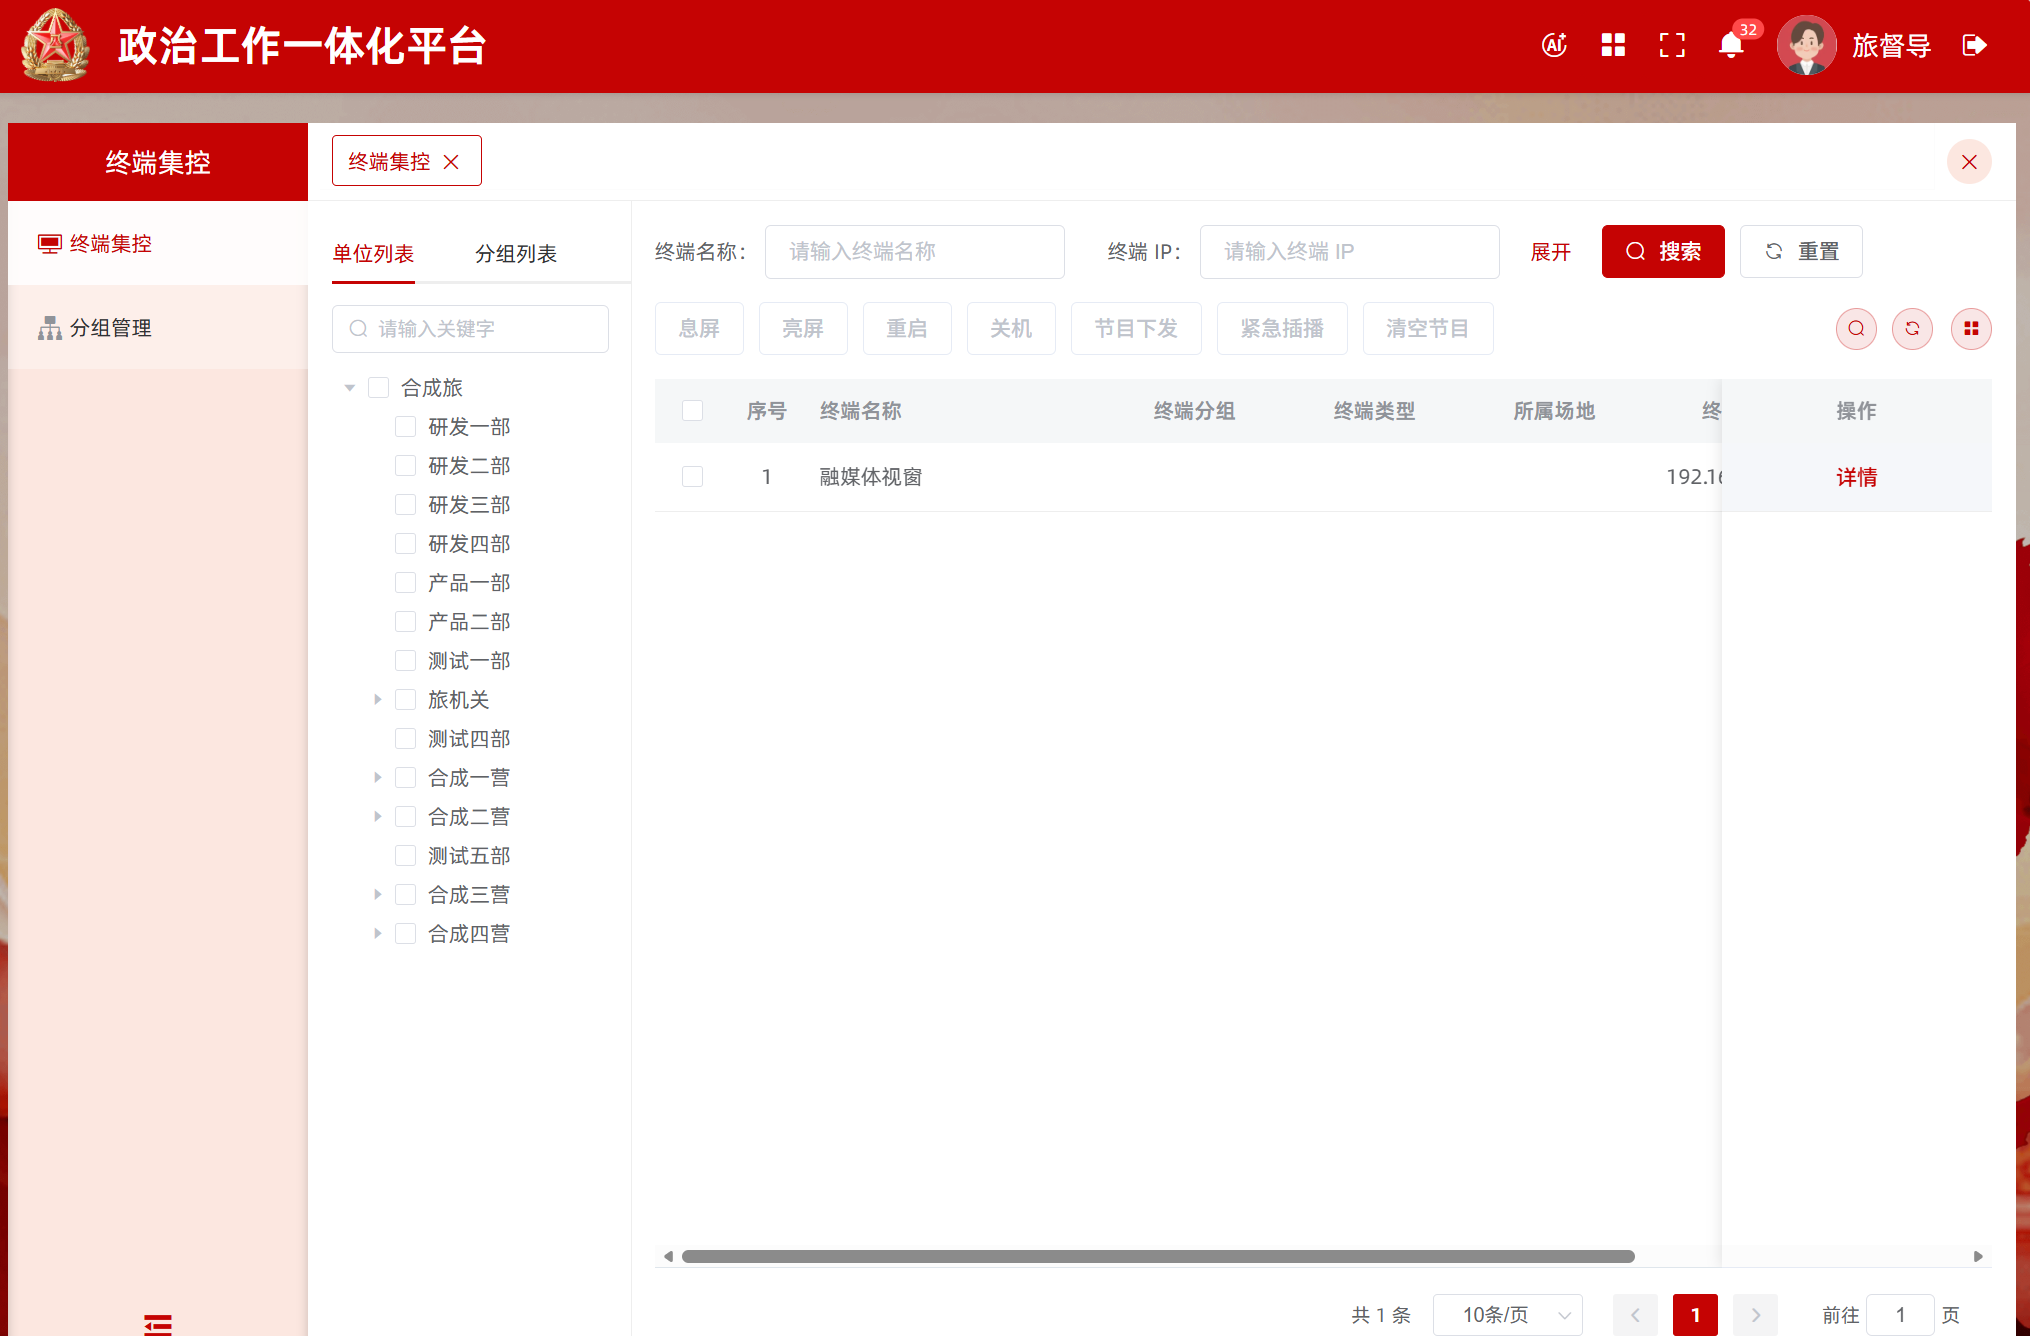Image resolution: width=2030 pixels, height=1336 pixels.
Task: Click the round refresh icon above table
Action: pyautogui.click(x=1912, y=329)
